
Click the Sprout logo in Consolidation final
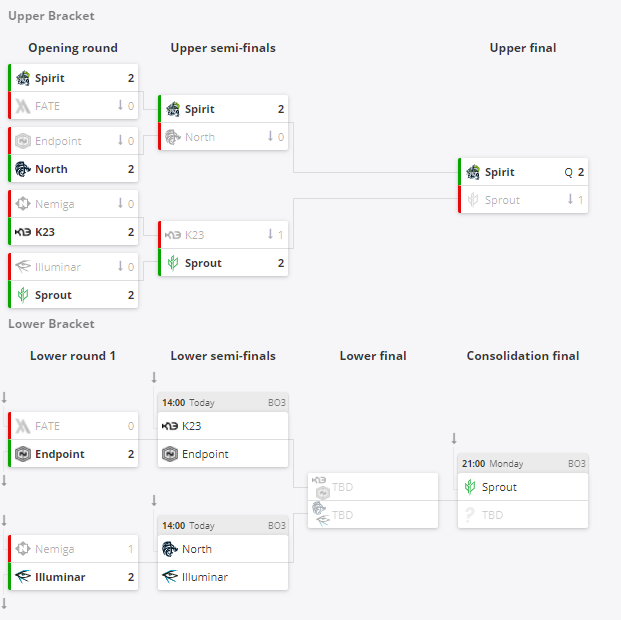tap(470, 487)
